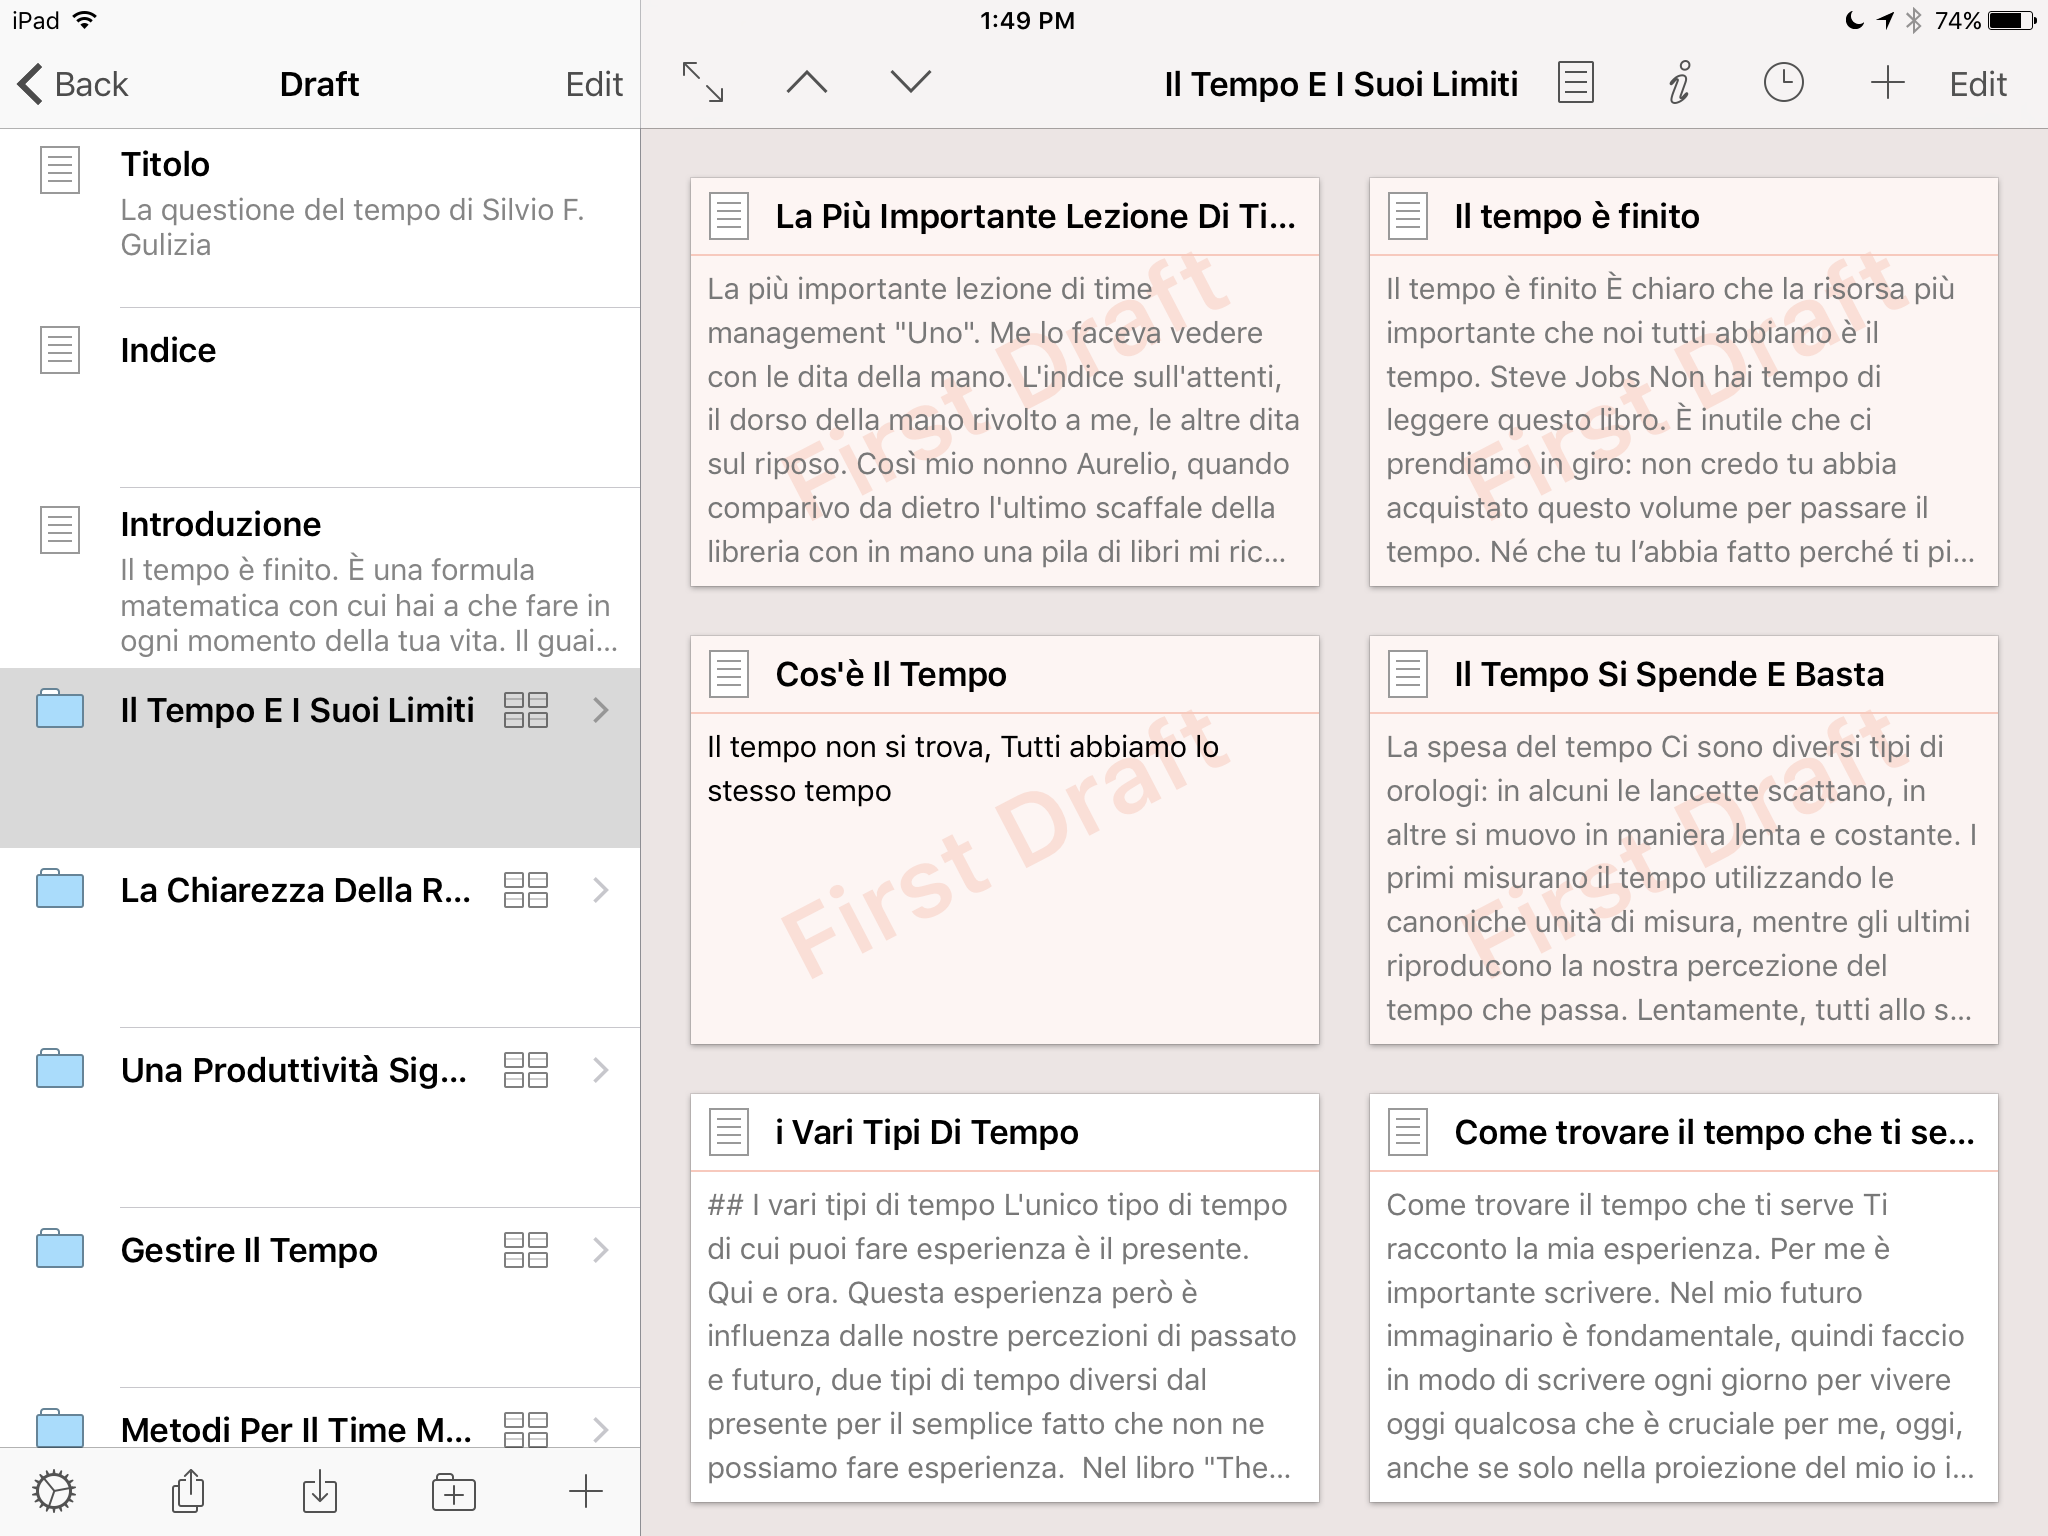Tap document icon on Il tempo è finito card

pyautogui.click(x=1408, y=216)
